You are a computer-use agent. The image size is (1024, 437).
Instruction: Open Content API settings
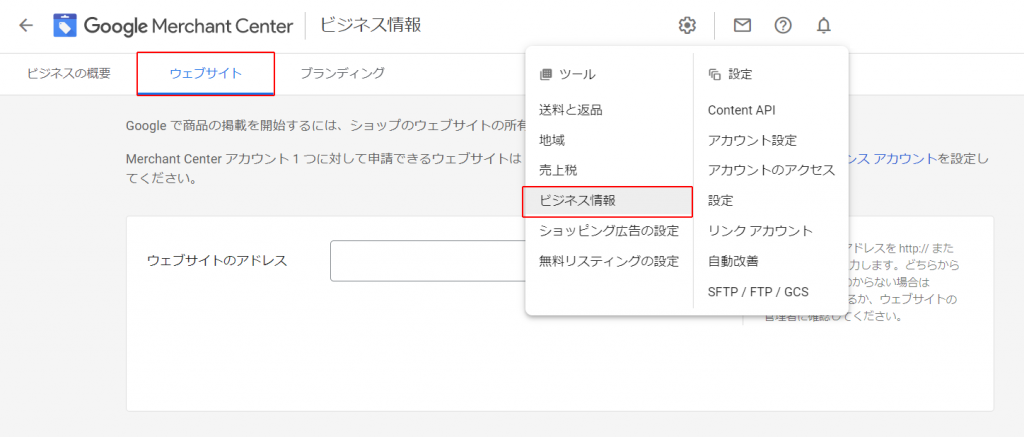(741, 110)
